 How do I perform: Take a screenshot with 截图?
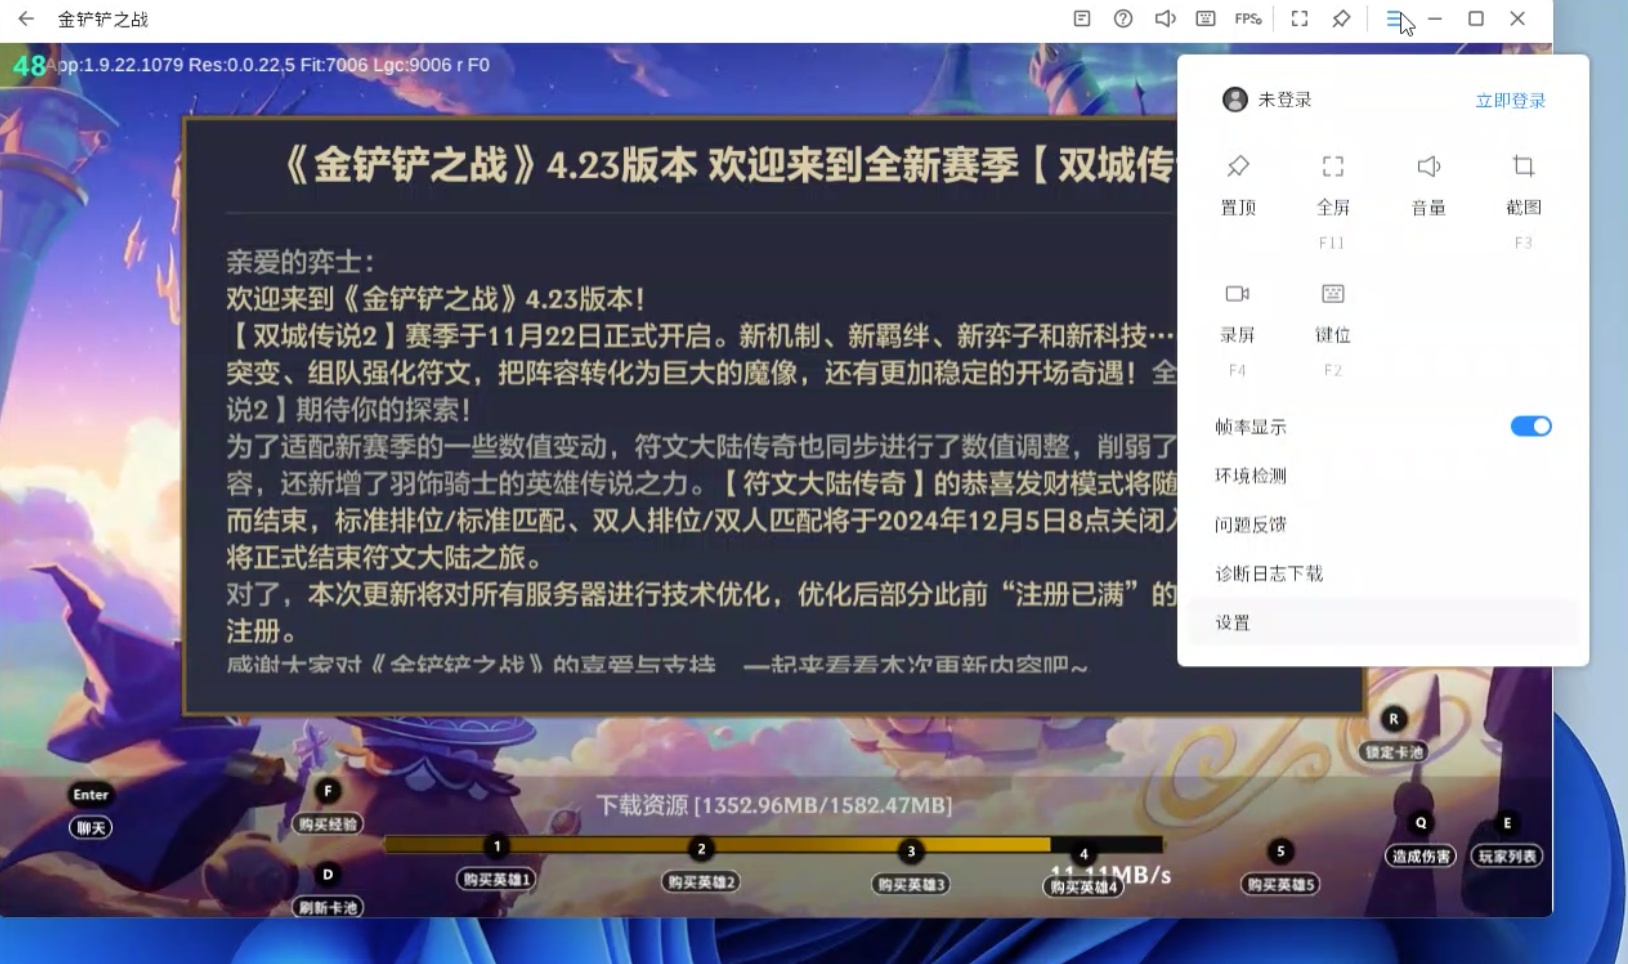[1523, 200]
